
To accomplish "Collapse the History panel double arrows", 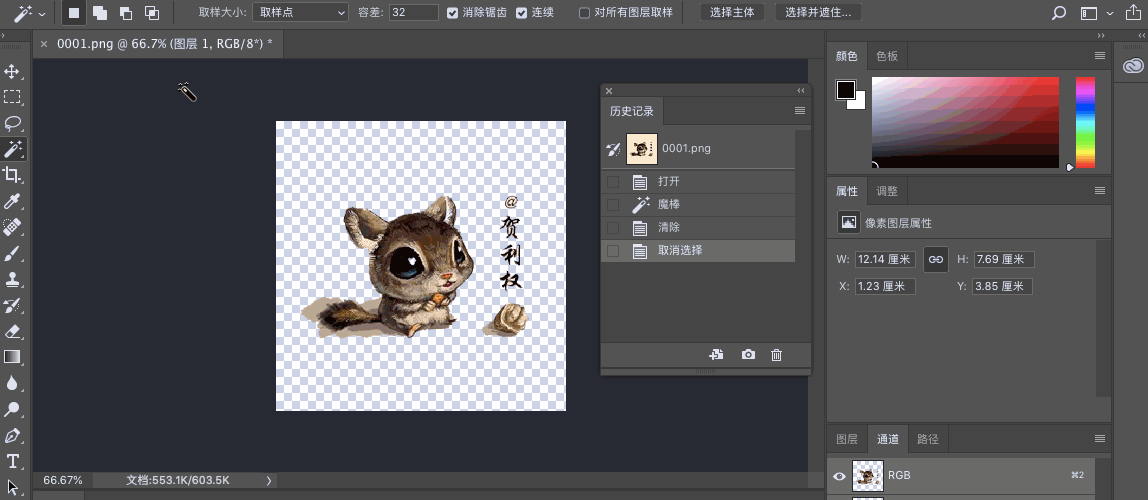I will [801, 91].
